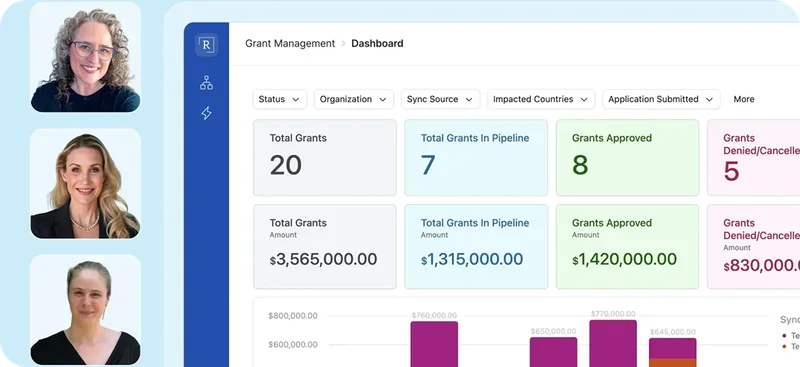
Task: Open the Status filter dropdown
Action: [280, 99]
